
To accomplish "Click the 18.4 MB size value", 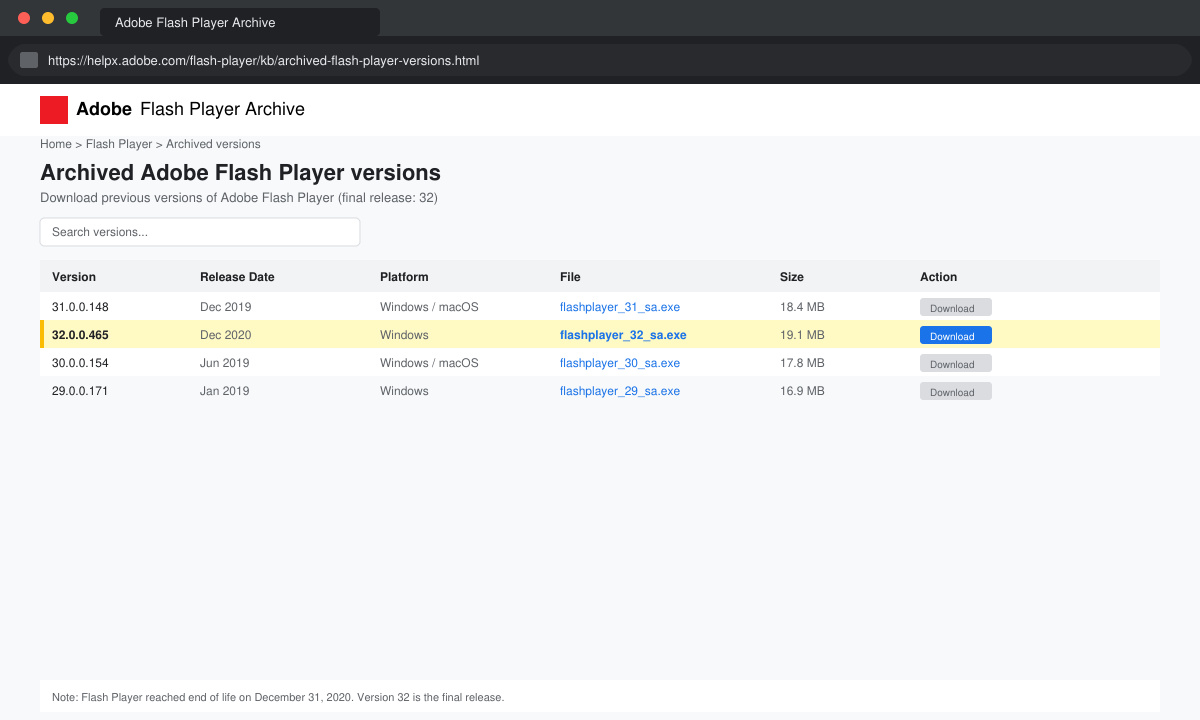I will [x=802, y=307].
